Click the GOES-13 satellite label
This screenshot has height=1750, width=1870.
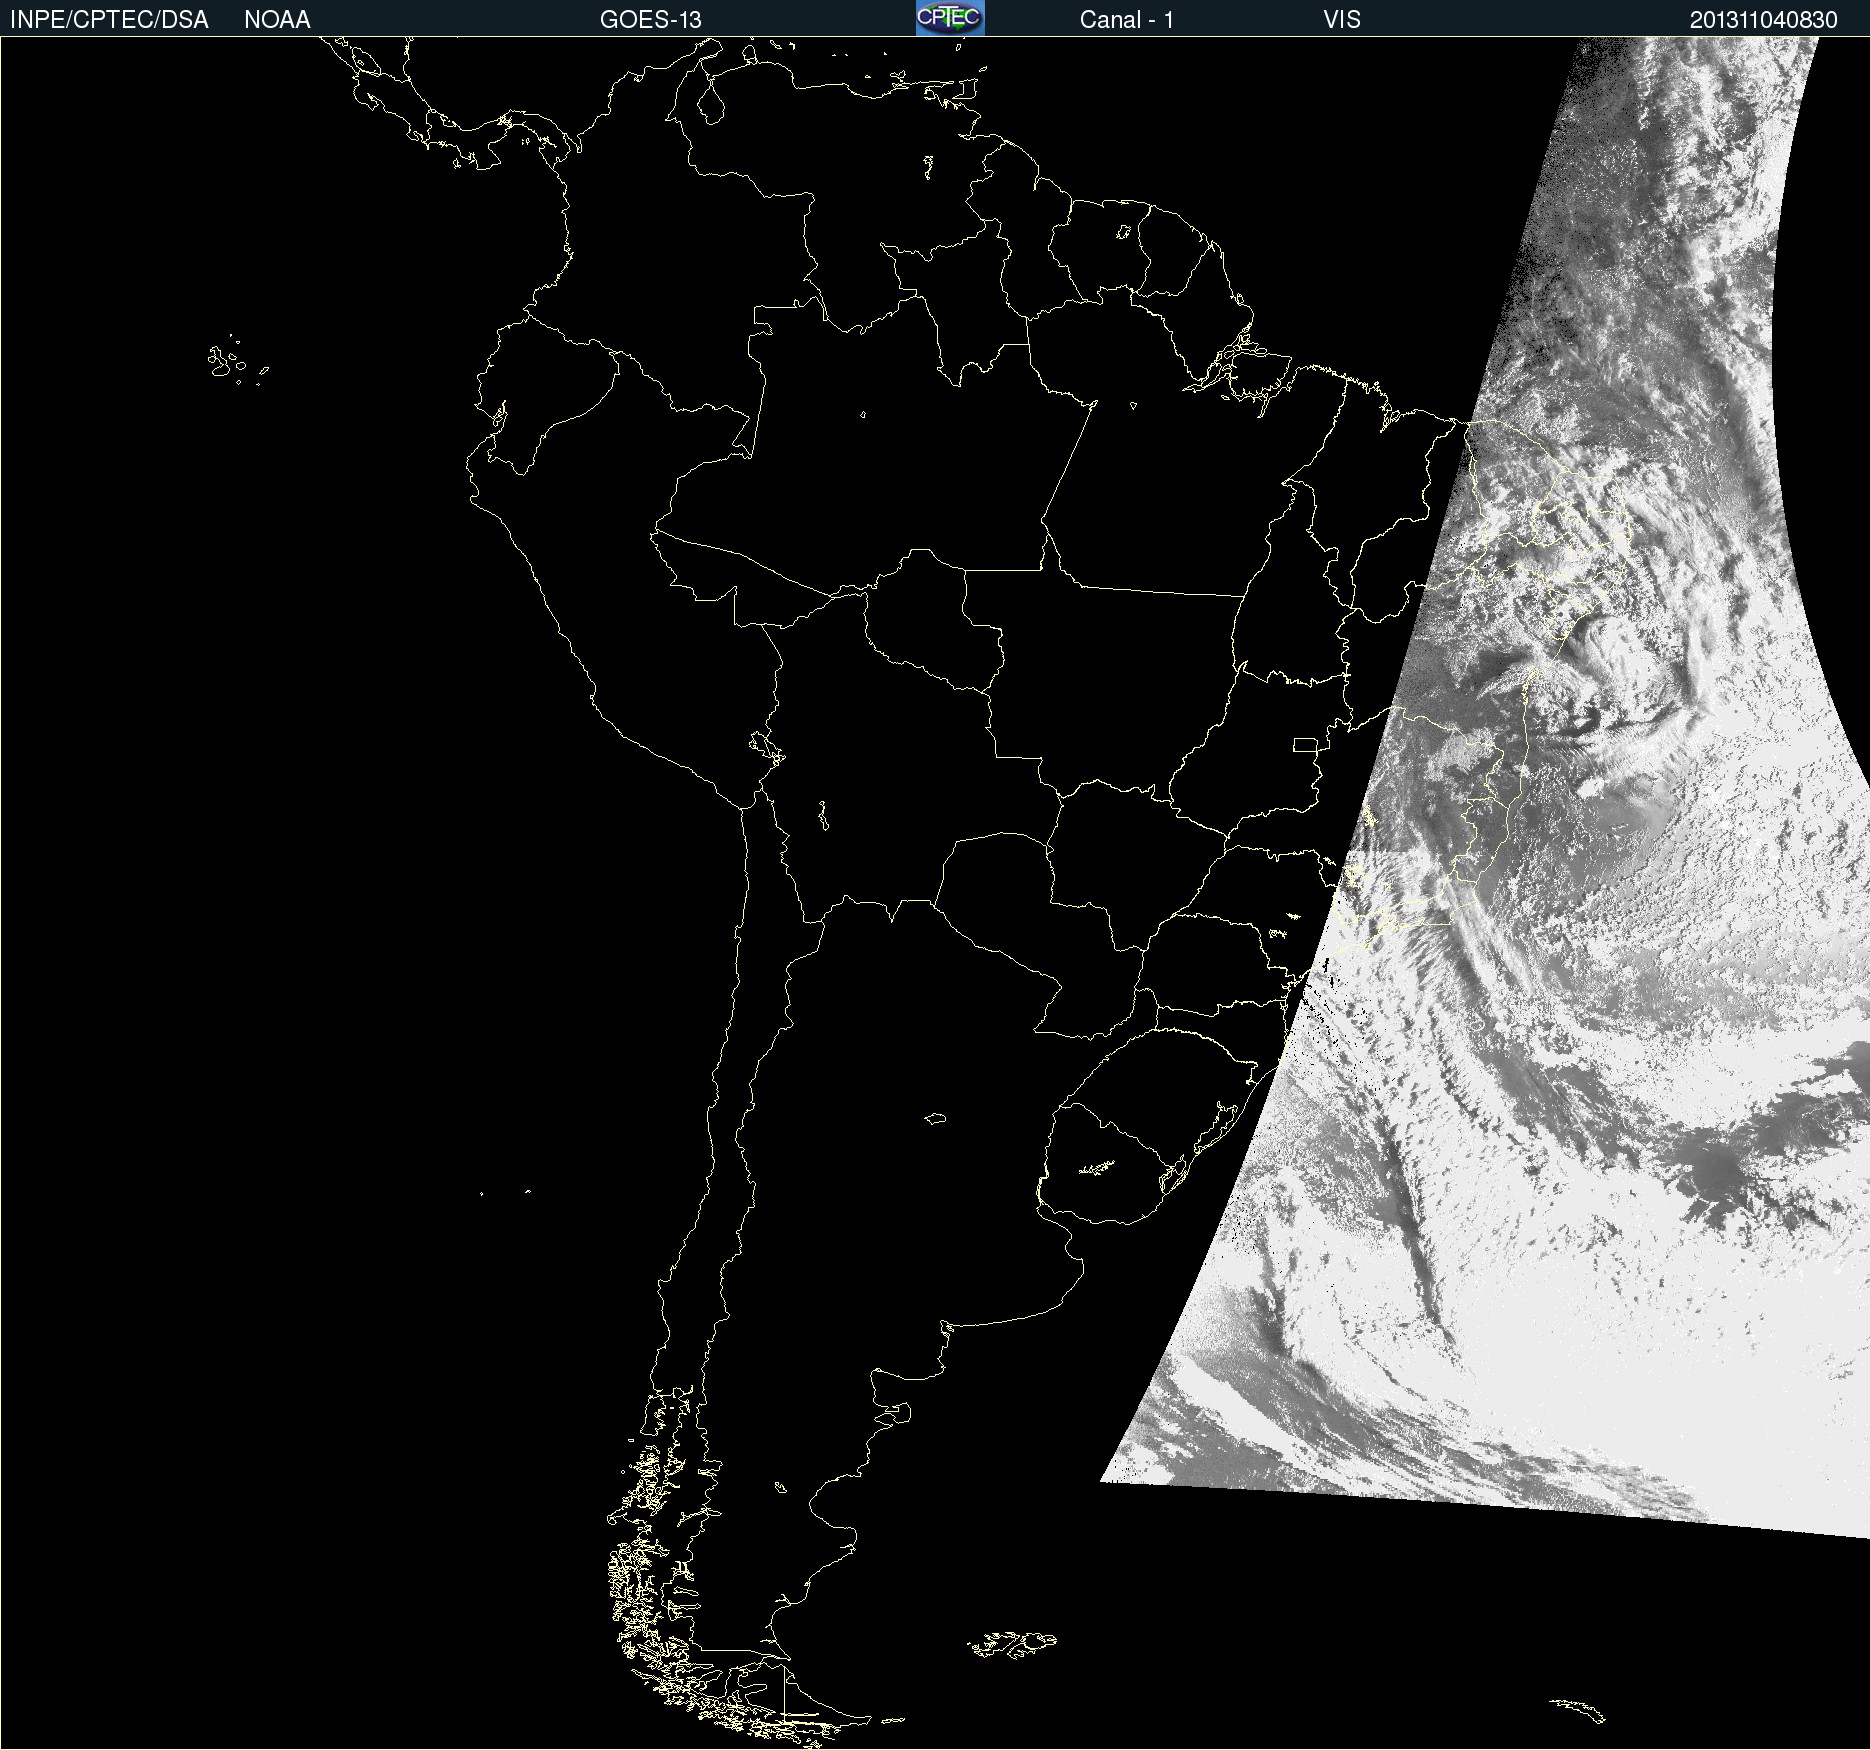651,20
